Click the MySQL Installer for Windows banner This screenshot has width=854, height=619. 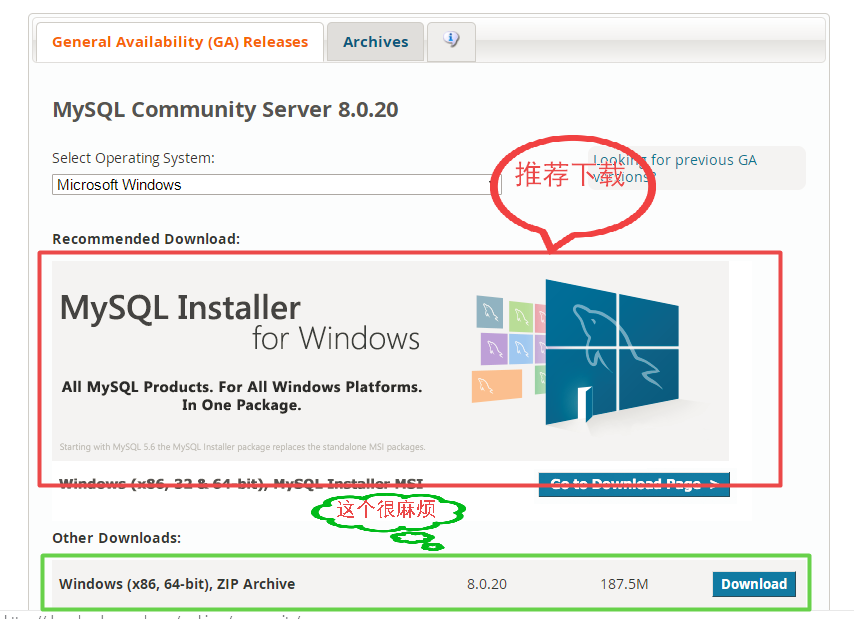click(390, 361)
